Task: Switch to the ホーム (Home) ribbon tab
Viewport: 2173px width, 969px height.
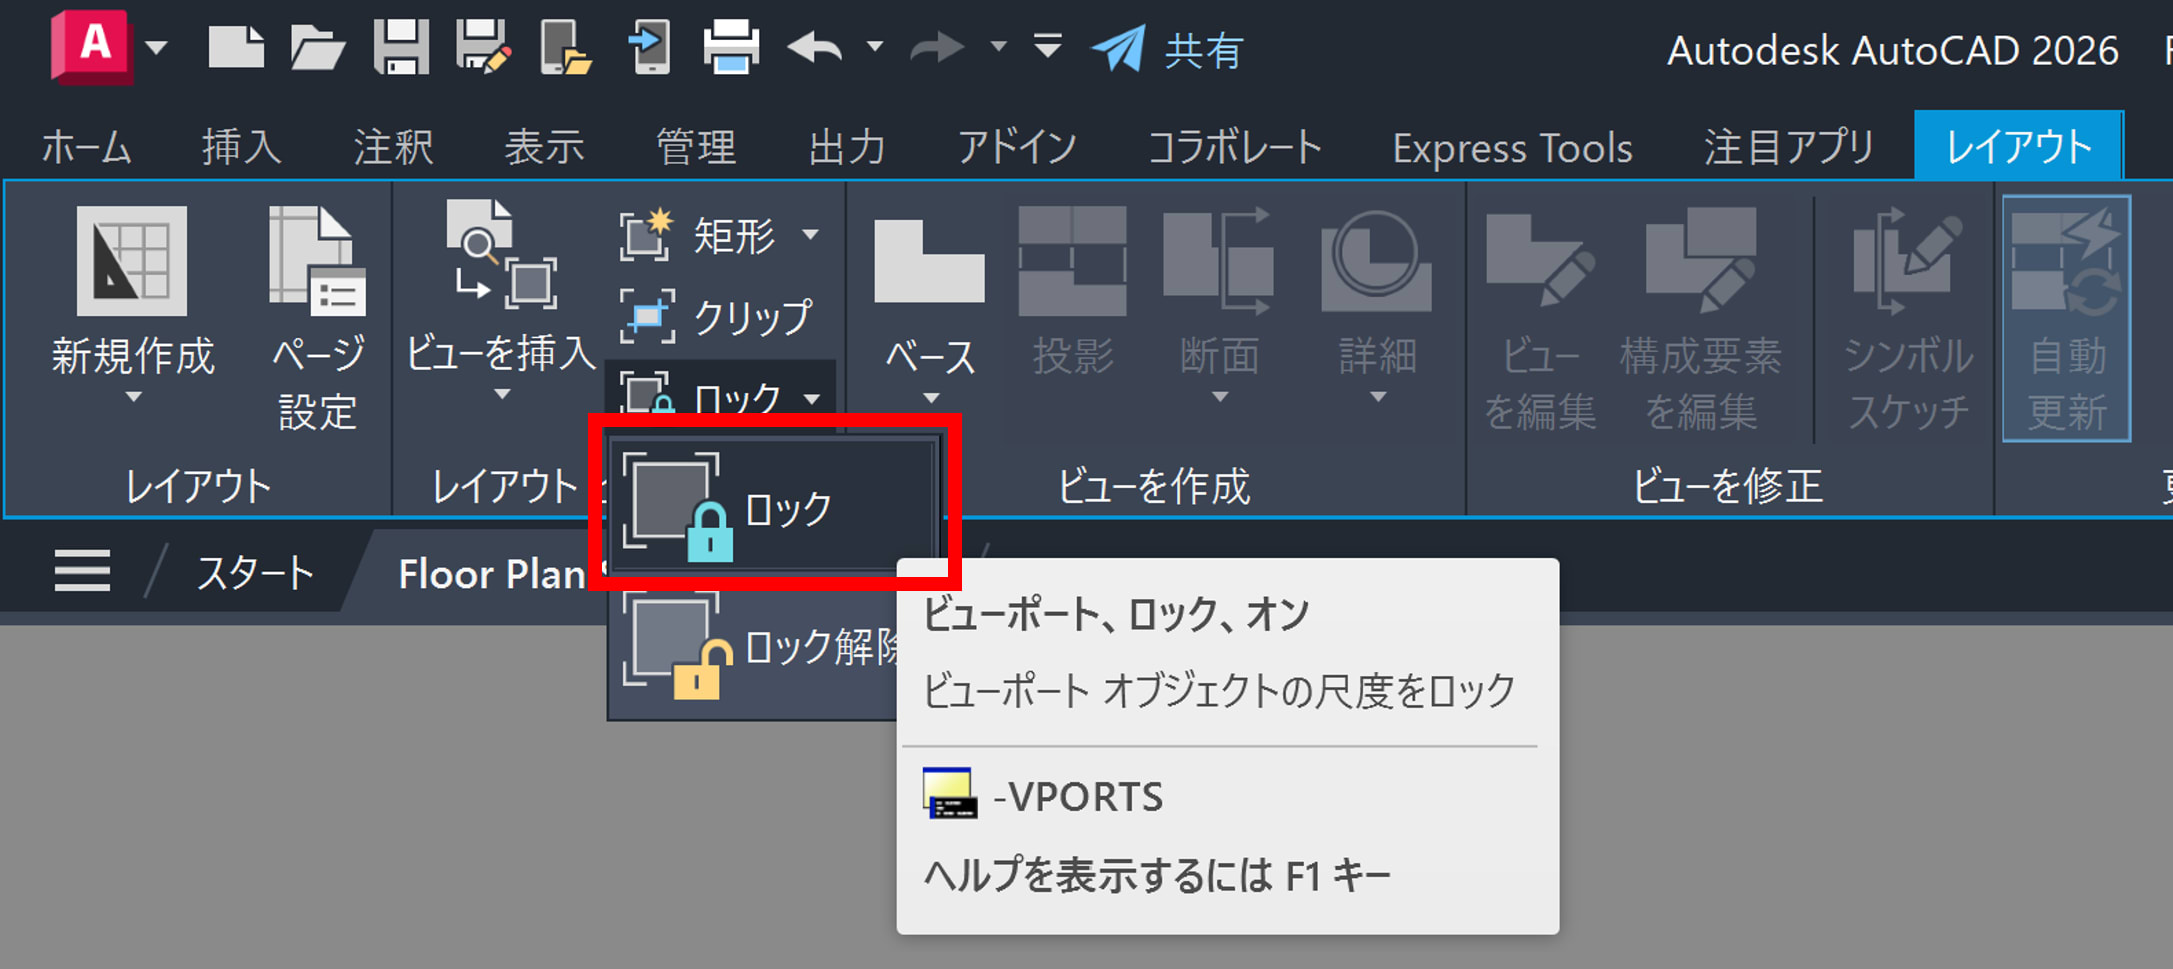Action: (x=86, y=147)
